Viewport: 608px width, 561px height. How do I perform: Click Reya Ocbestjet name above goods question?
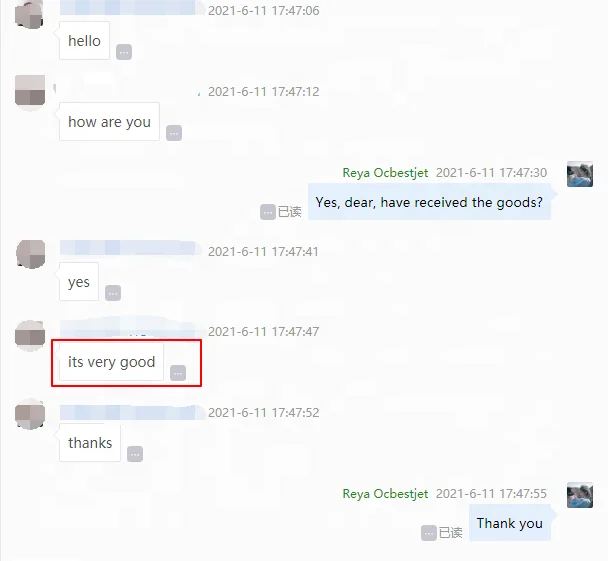point(385,173)
